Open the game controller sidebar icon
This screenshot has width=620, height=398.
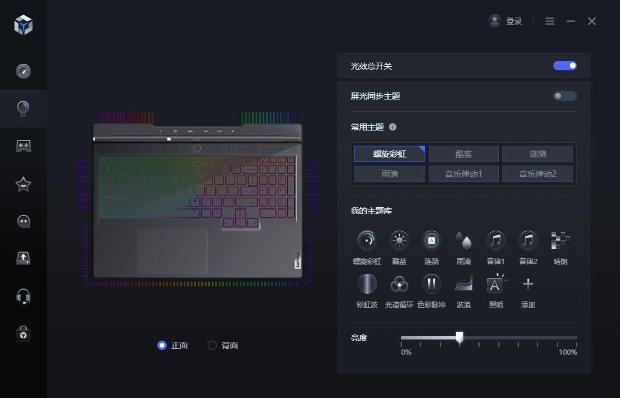point(23,146)
